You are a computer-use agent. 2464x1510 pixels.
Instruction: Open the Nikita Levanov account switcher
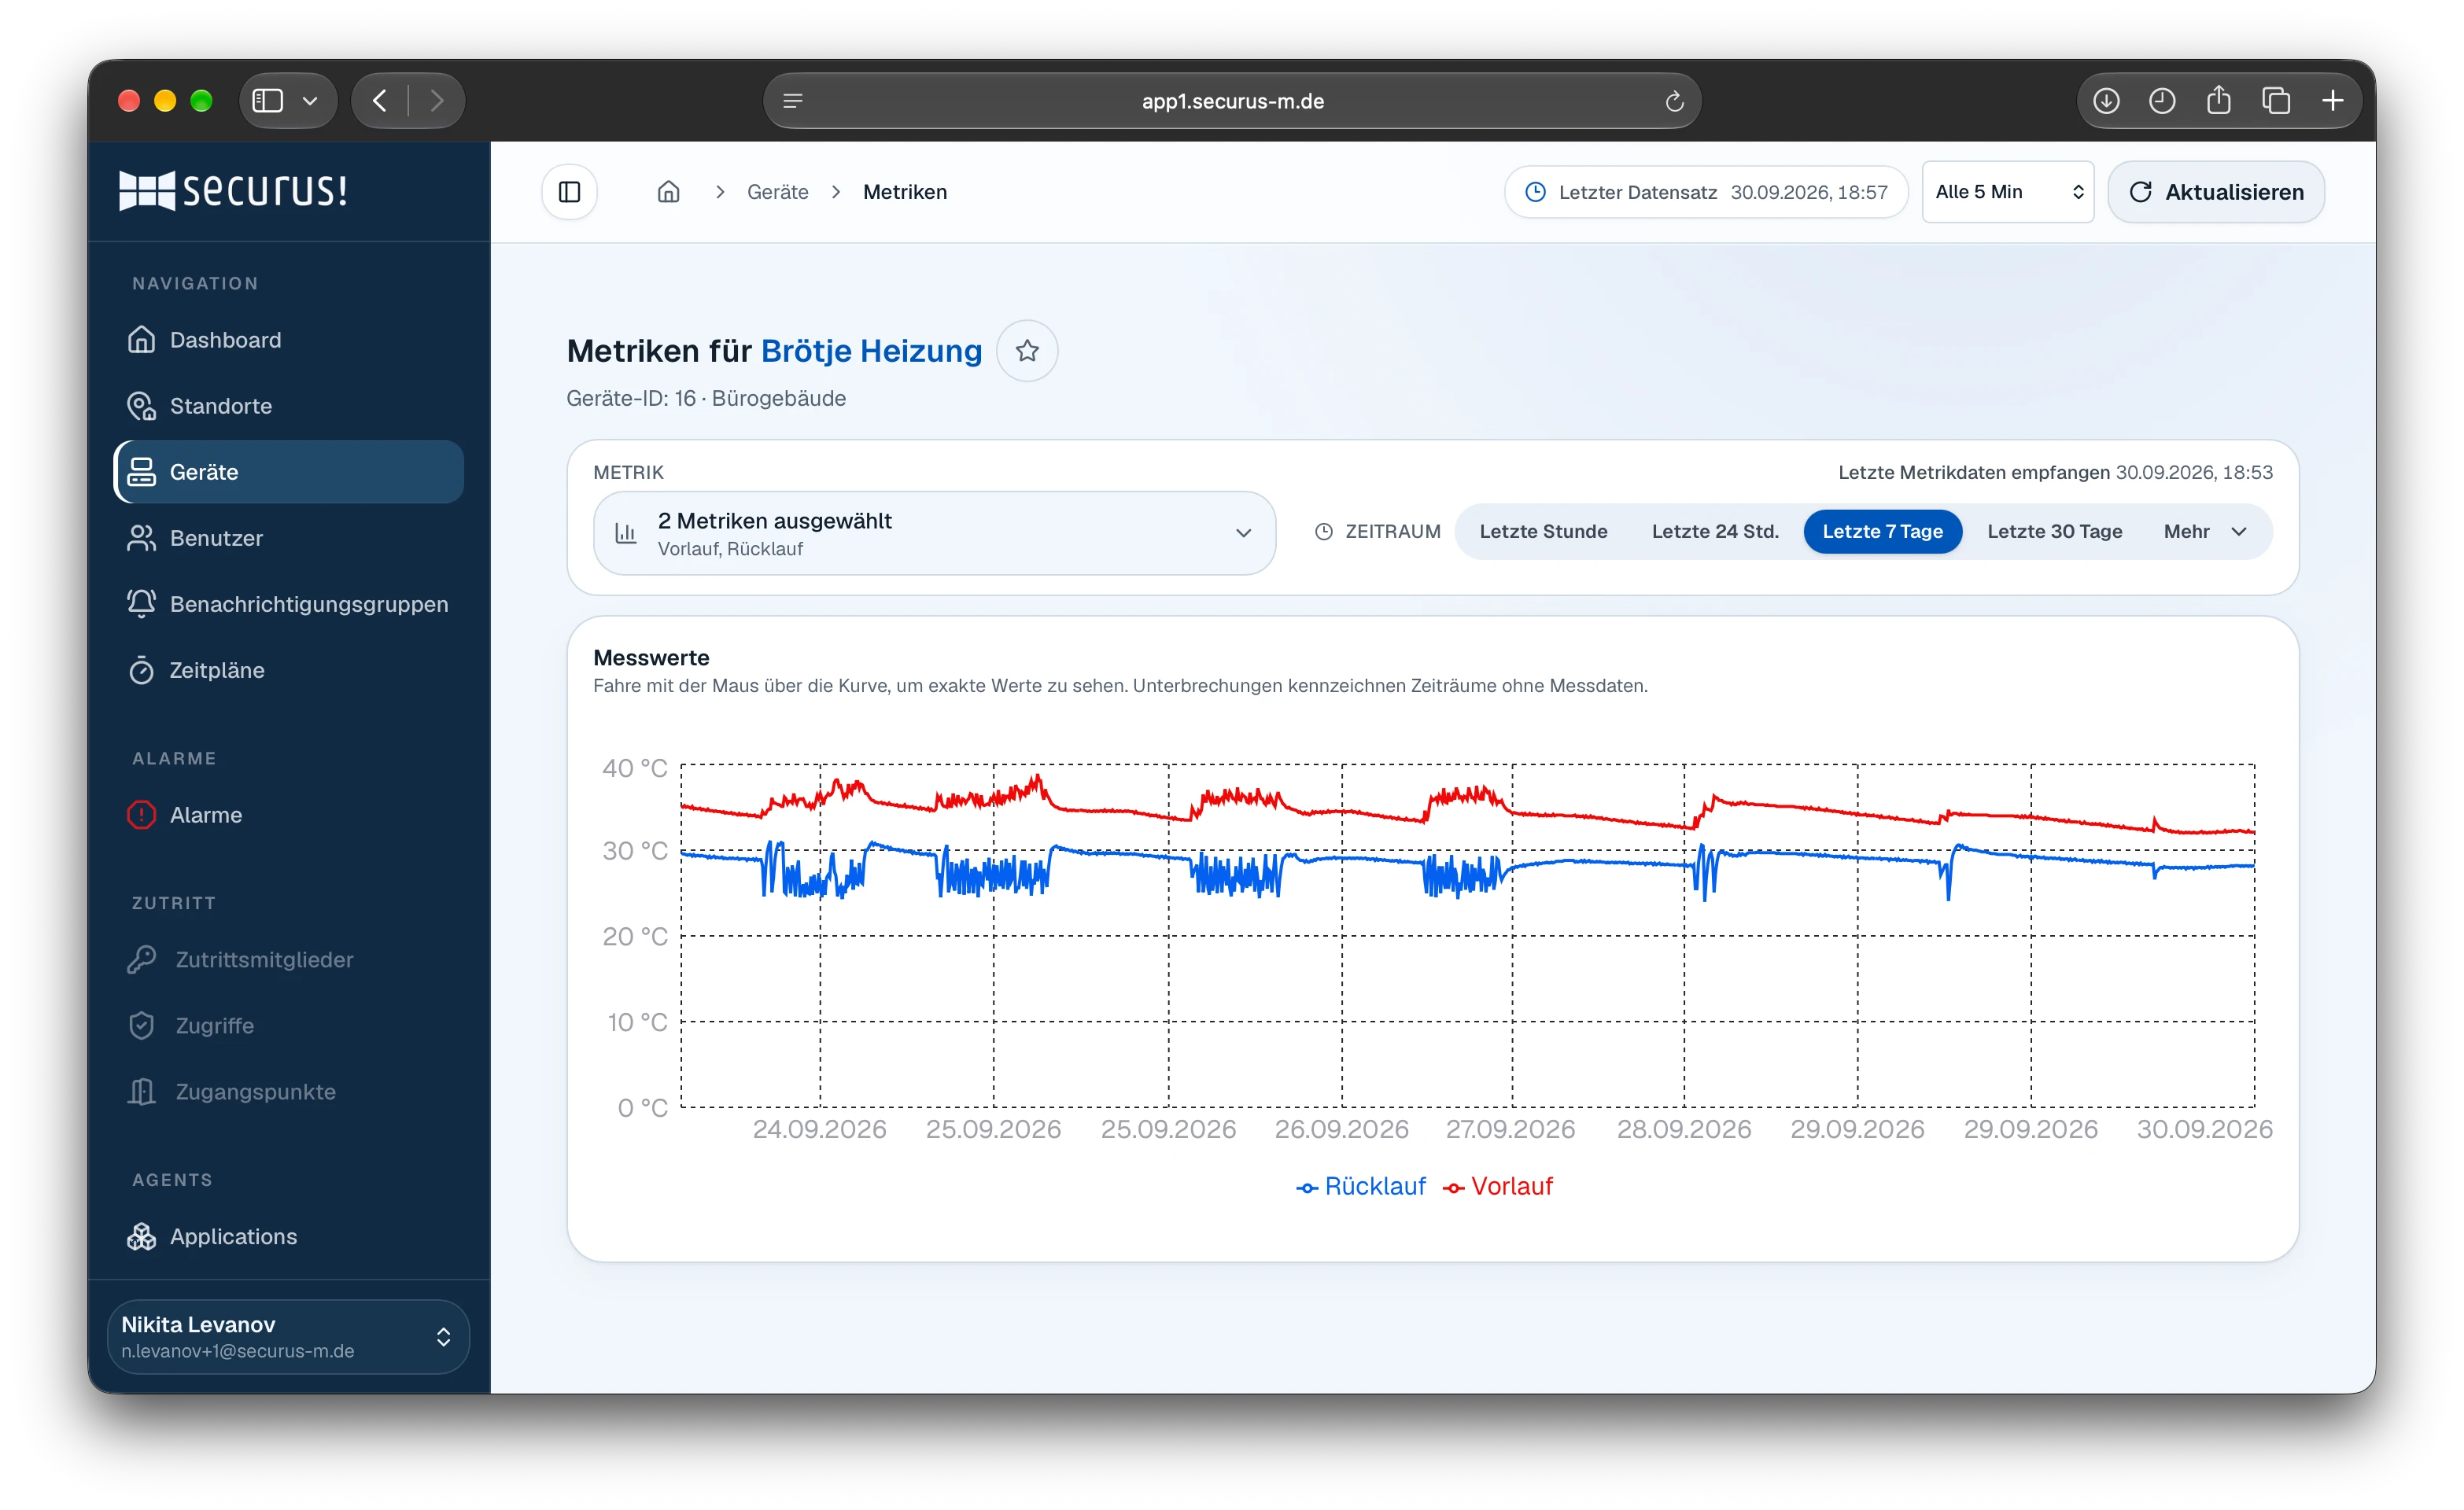(289, 1336)
